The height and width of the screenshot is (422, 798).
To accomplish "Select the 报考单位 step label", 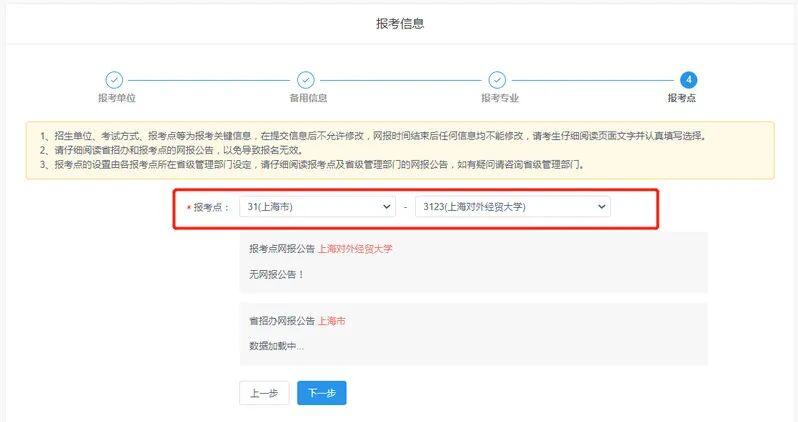I will pos(117,98).
